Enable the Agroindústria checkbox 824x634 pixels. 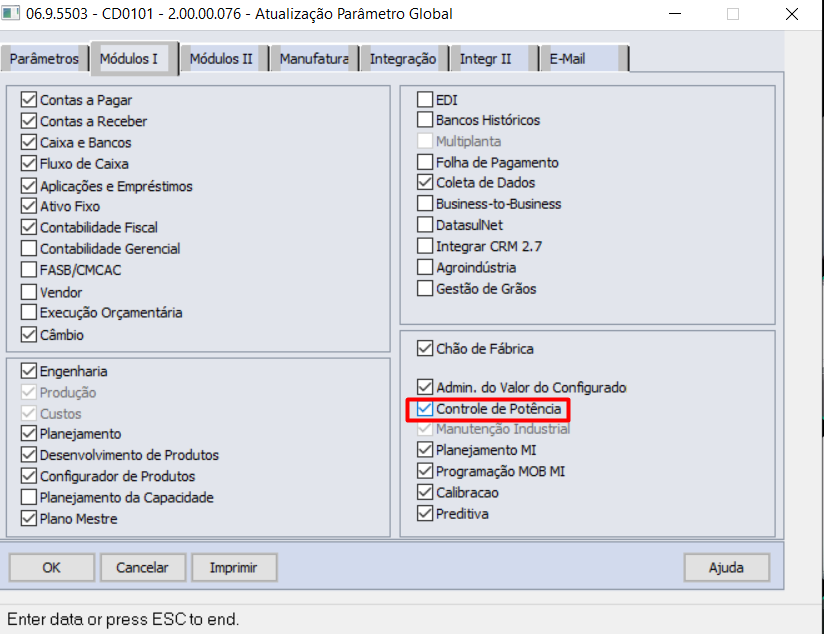pyautogui.click(x=425, y=267)
